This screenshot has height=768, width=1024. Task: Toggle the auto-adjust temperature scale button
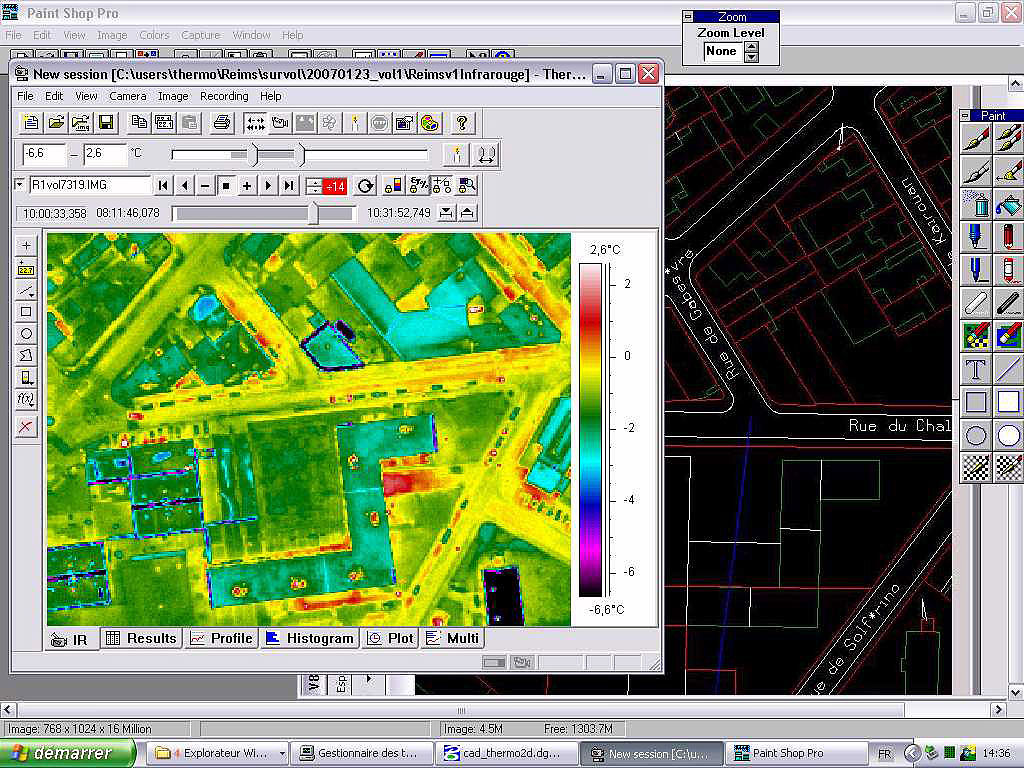pos(456,155)
